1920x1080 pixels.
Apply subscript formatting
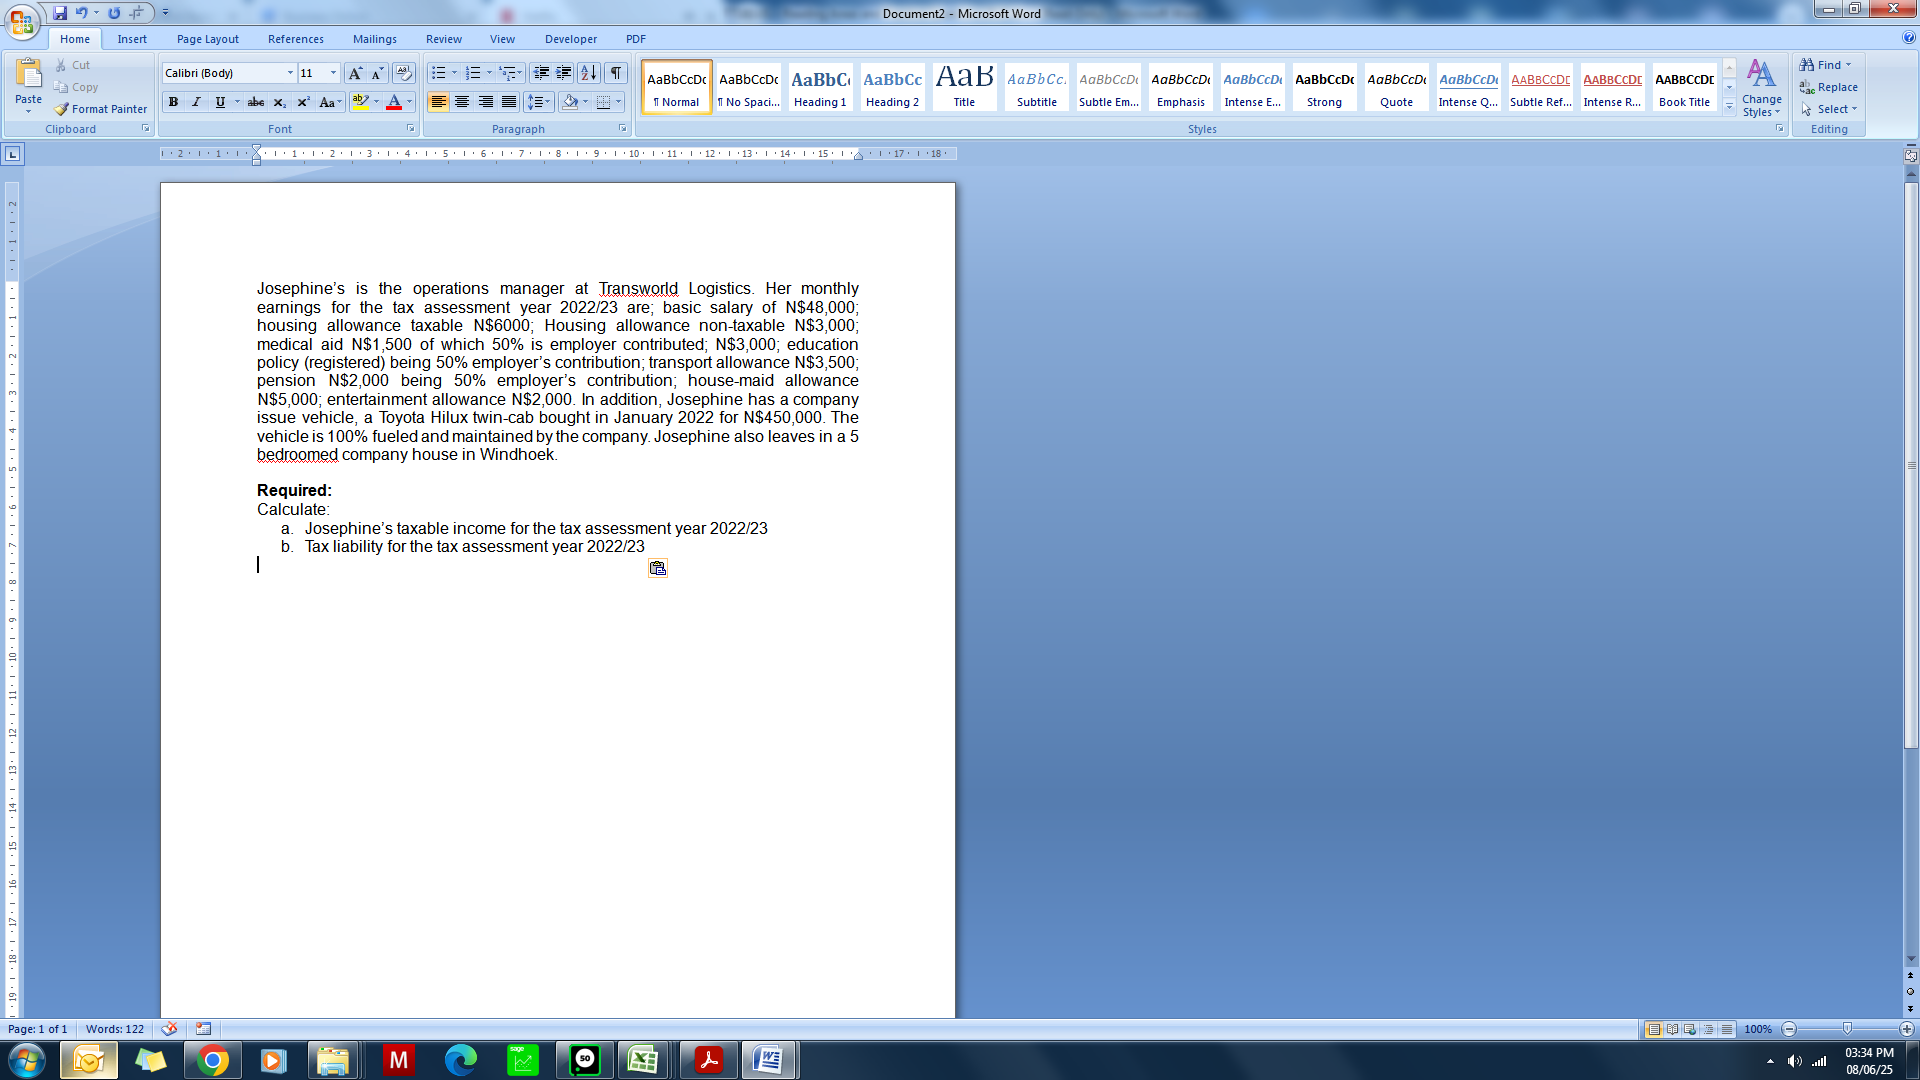(x=280, y=102)
